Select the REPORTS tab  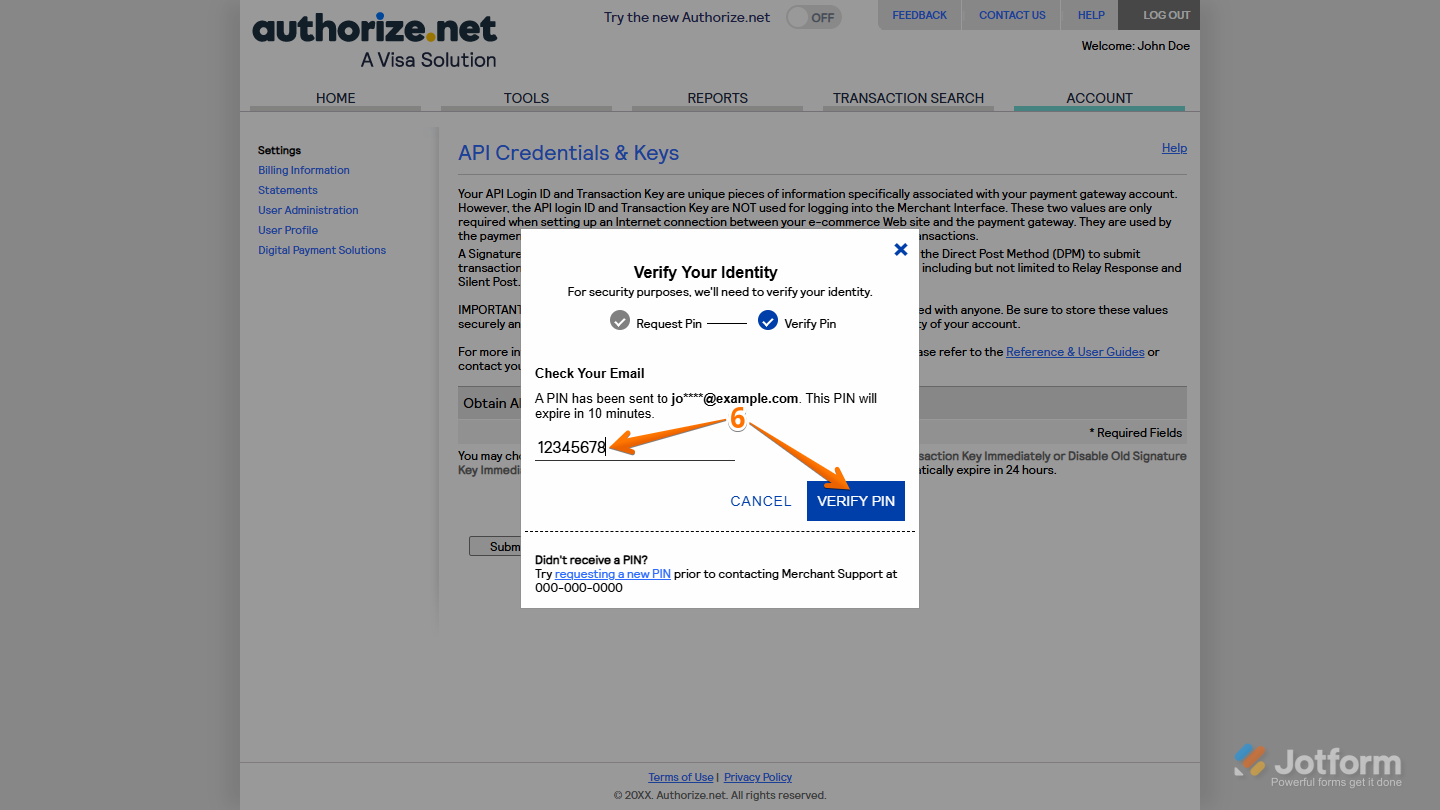coord(717,97)
